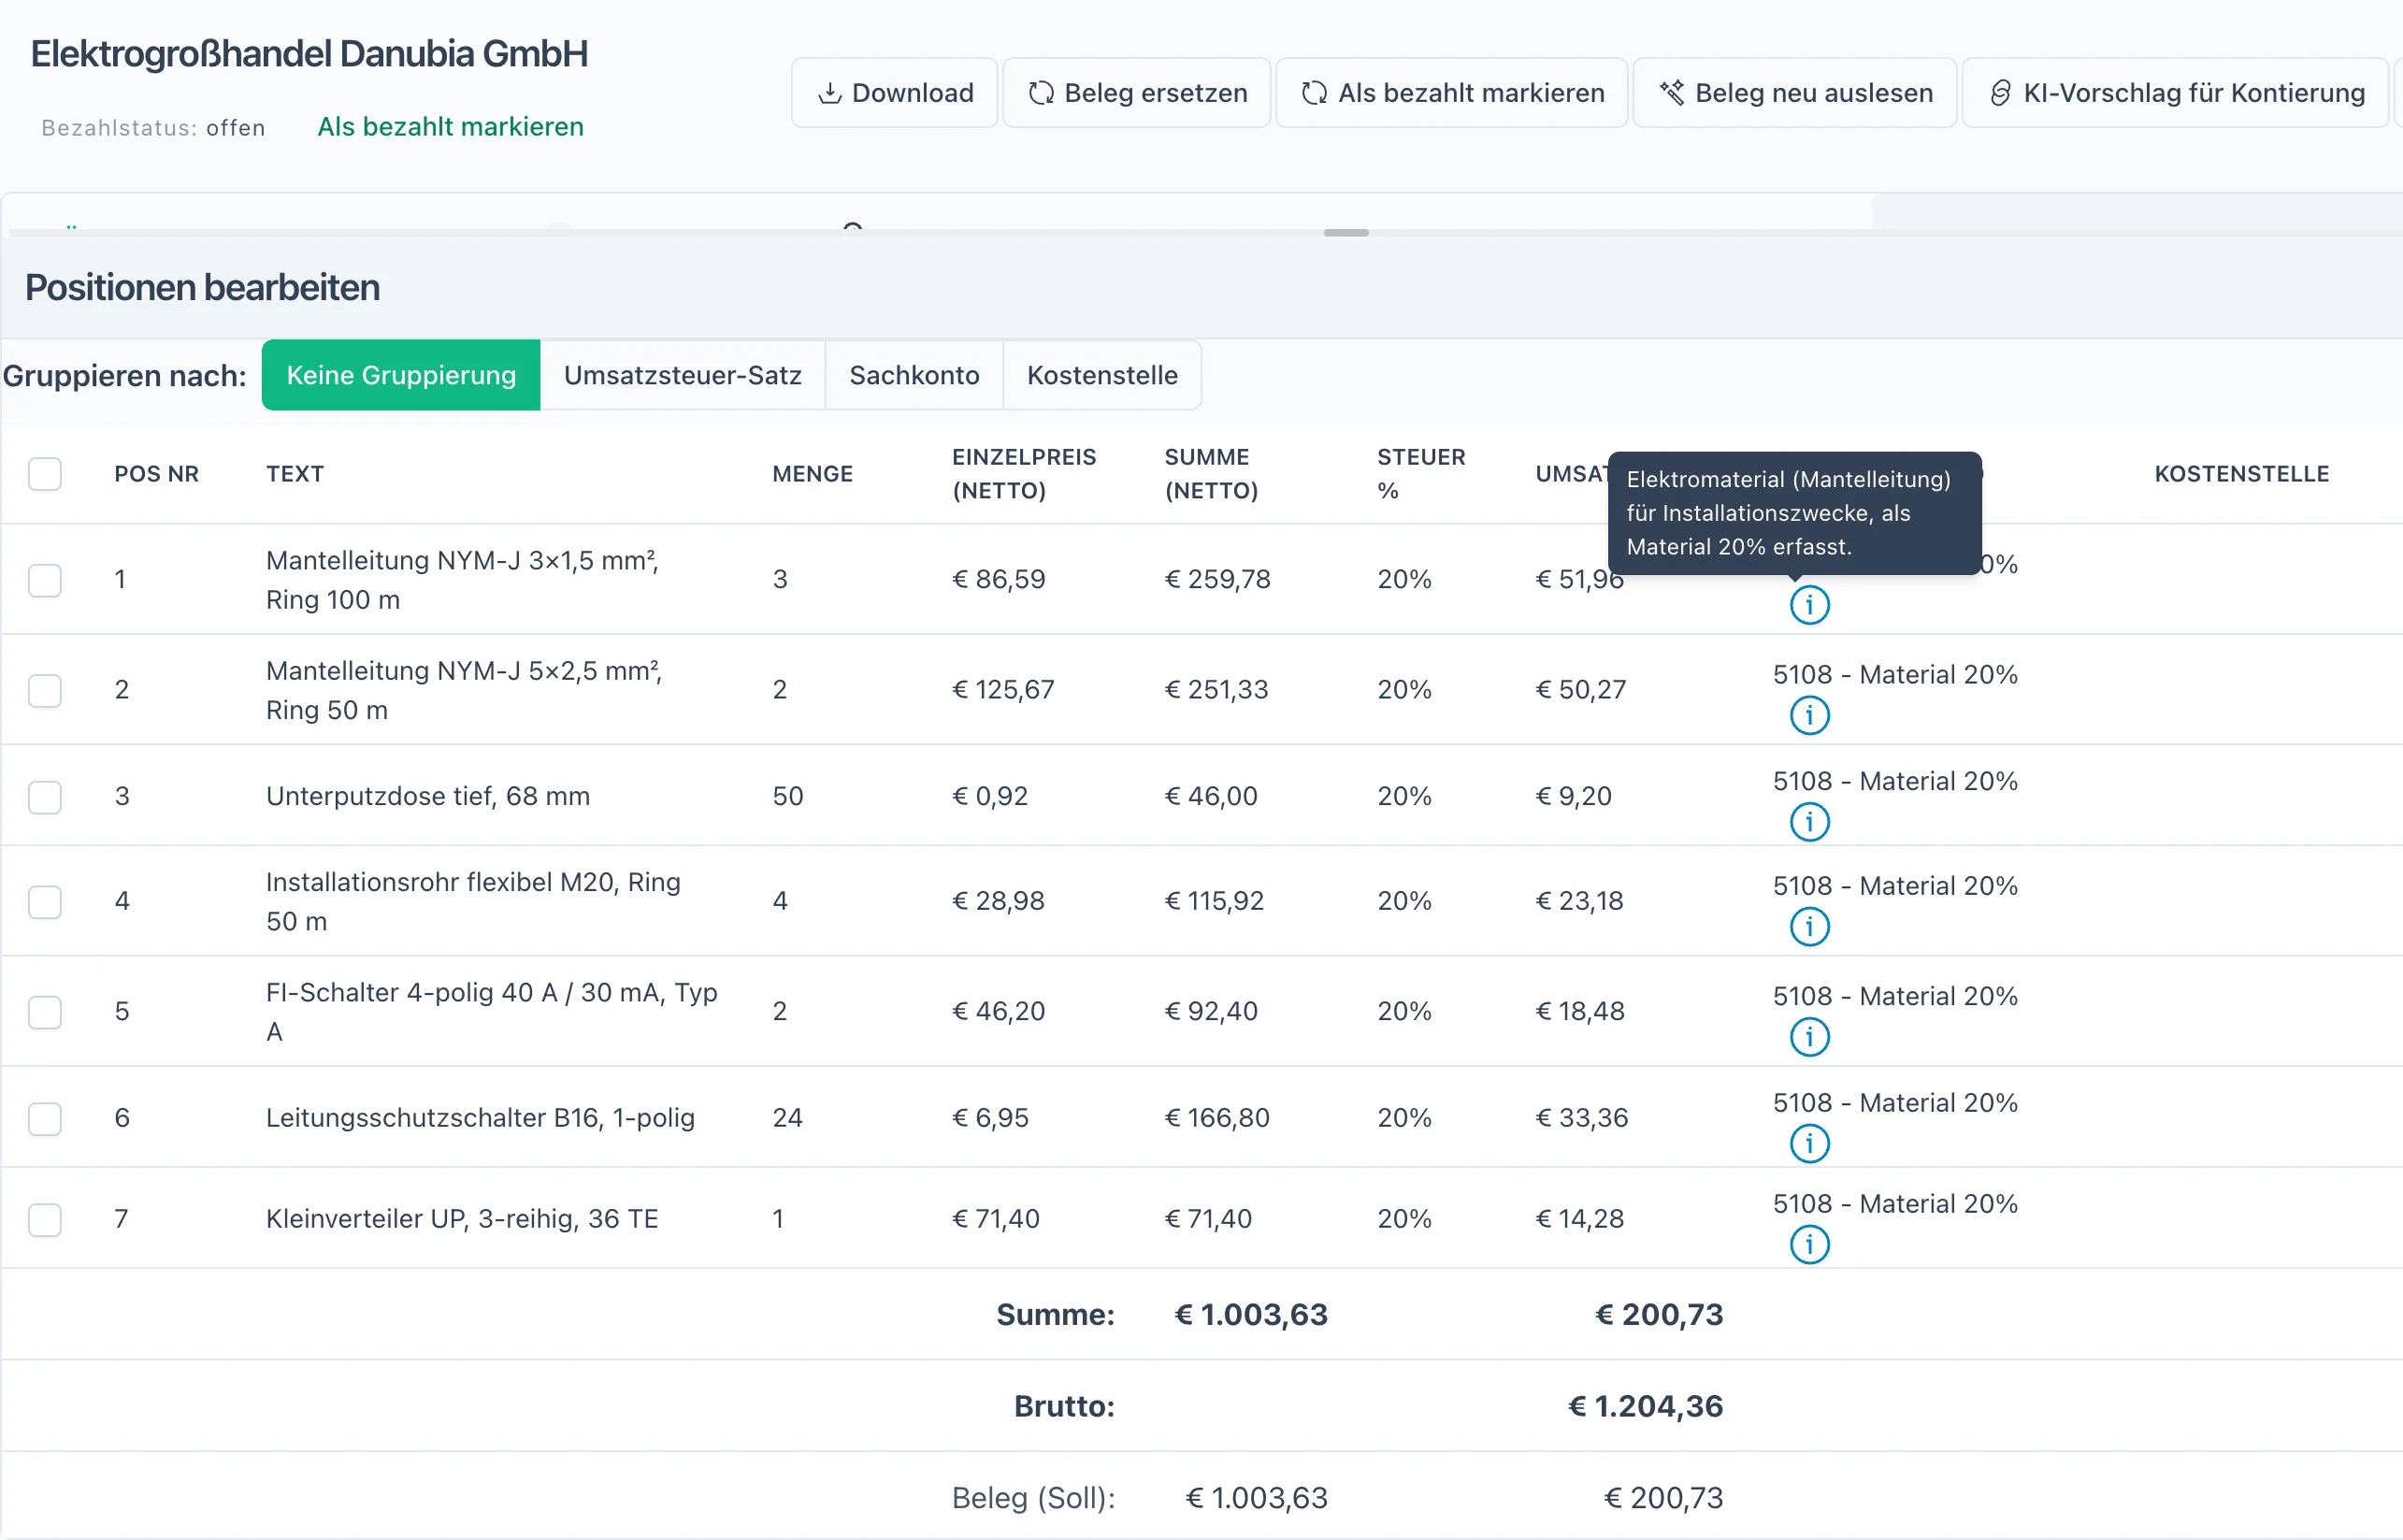2403x1540 pixels.
Task: Click 5108 - Material 20% in row 7
Action: pyautogui.click(x=1895, y=1203)
